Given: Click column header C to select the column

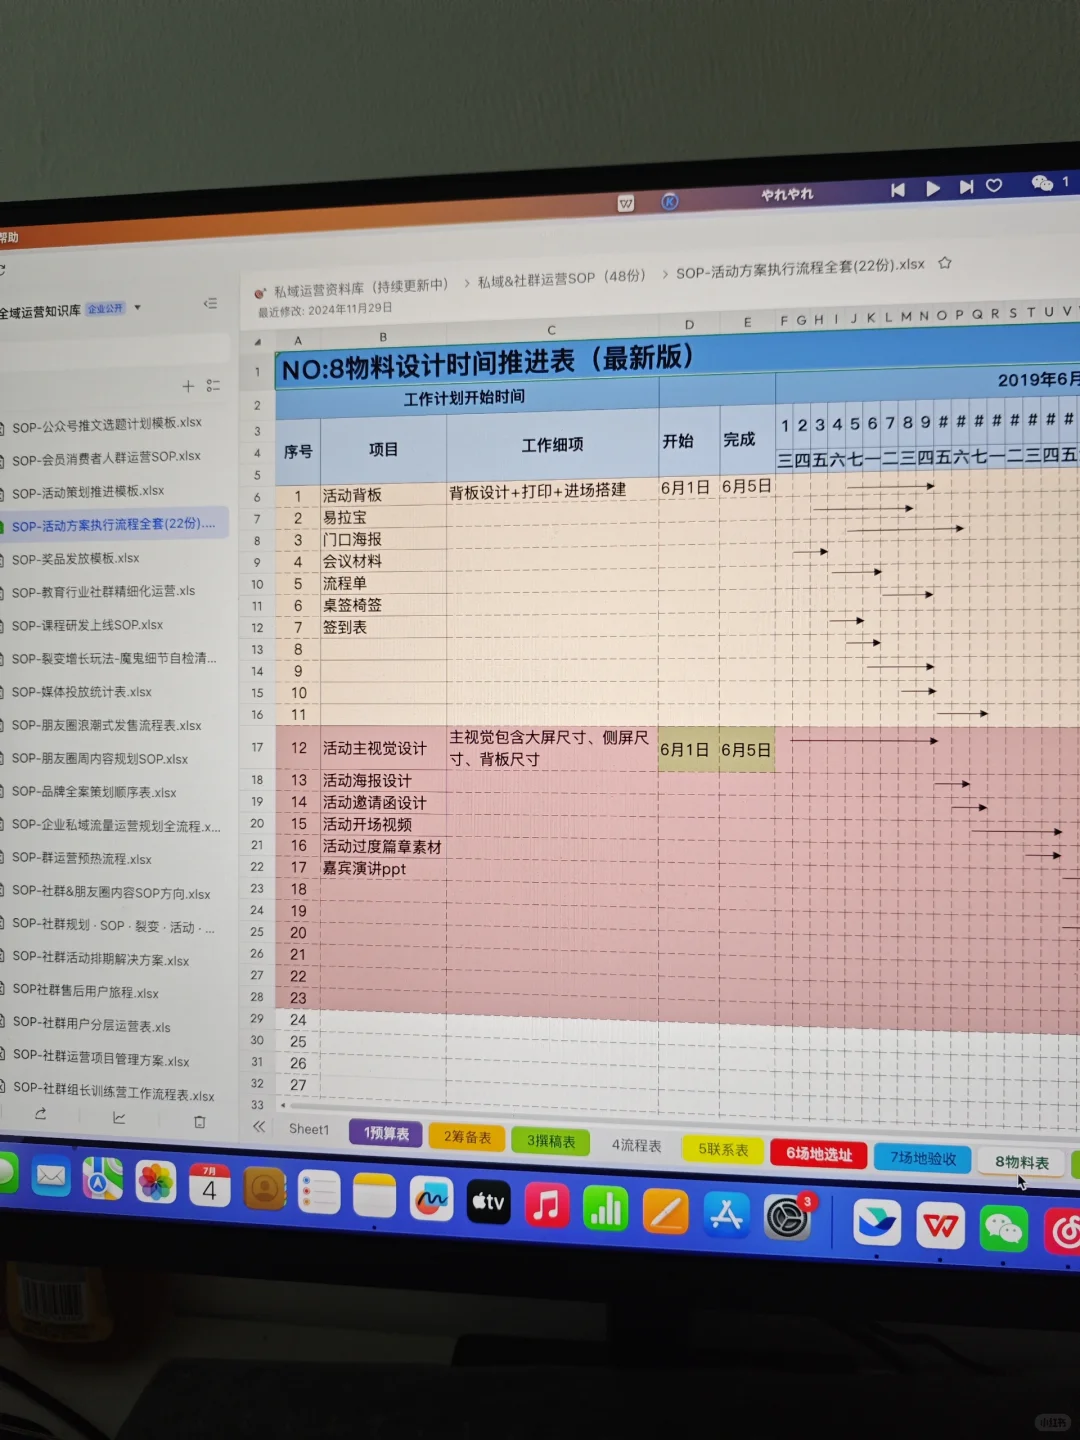Looking at the screenshot, I should (x=551, y=330).
